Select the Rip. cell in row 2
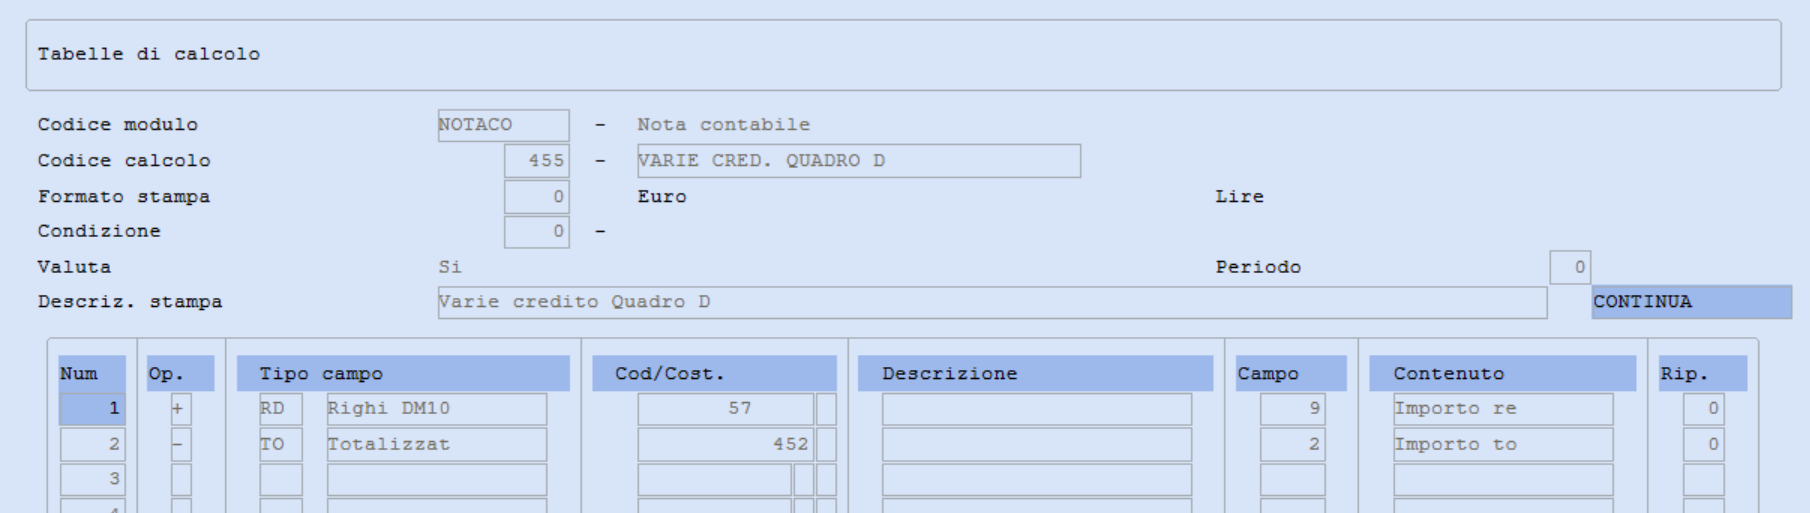This screenshot has width=1810, height=513. pos(1703,444)
